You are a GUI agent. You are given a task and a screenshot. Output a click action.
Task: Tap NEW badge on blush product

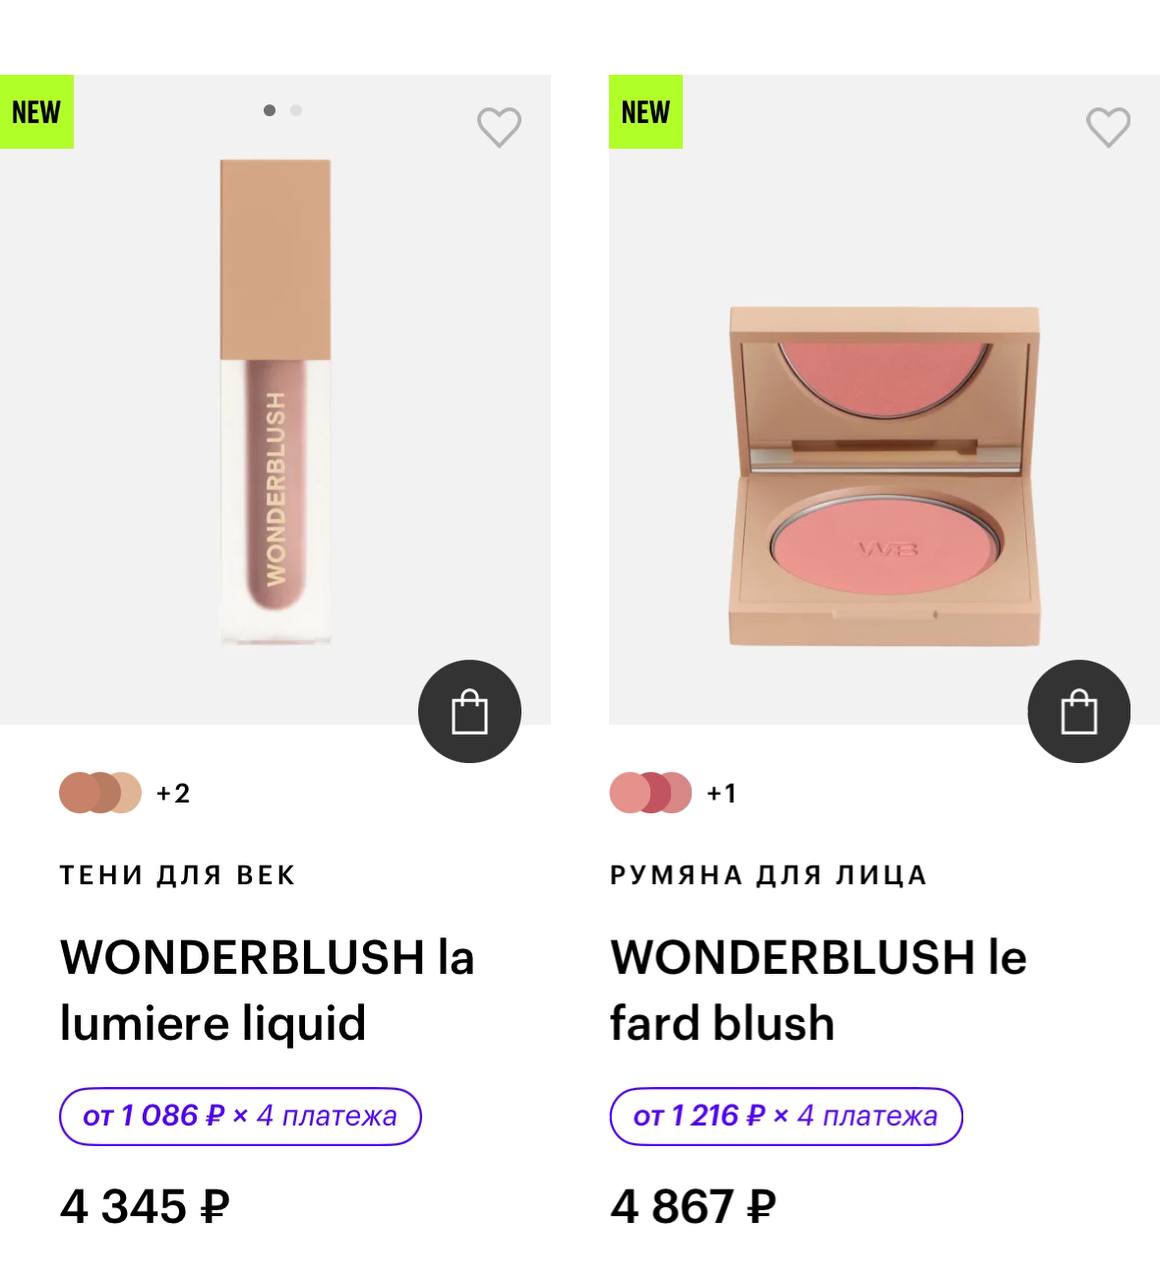(646, 112)
